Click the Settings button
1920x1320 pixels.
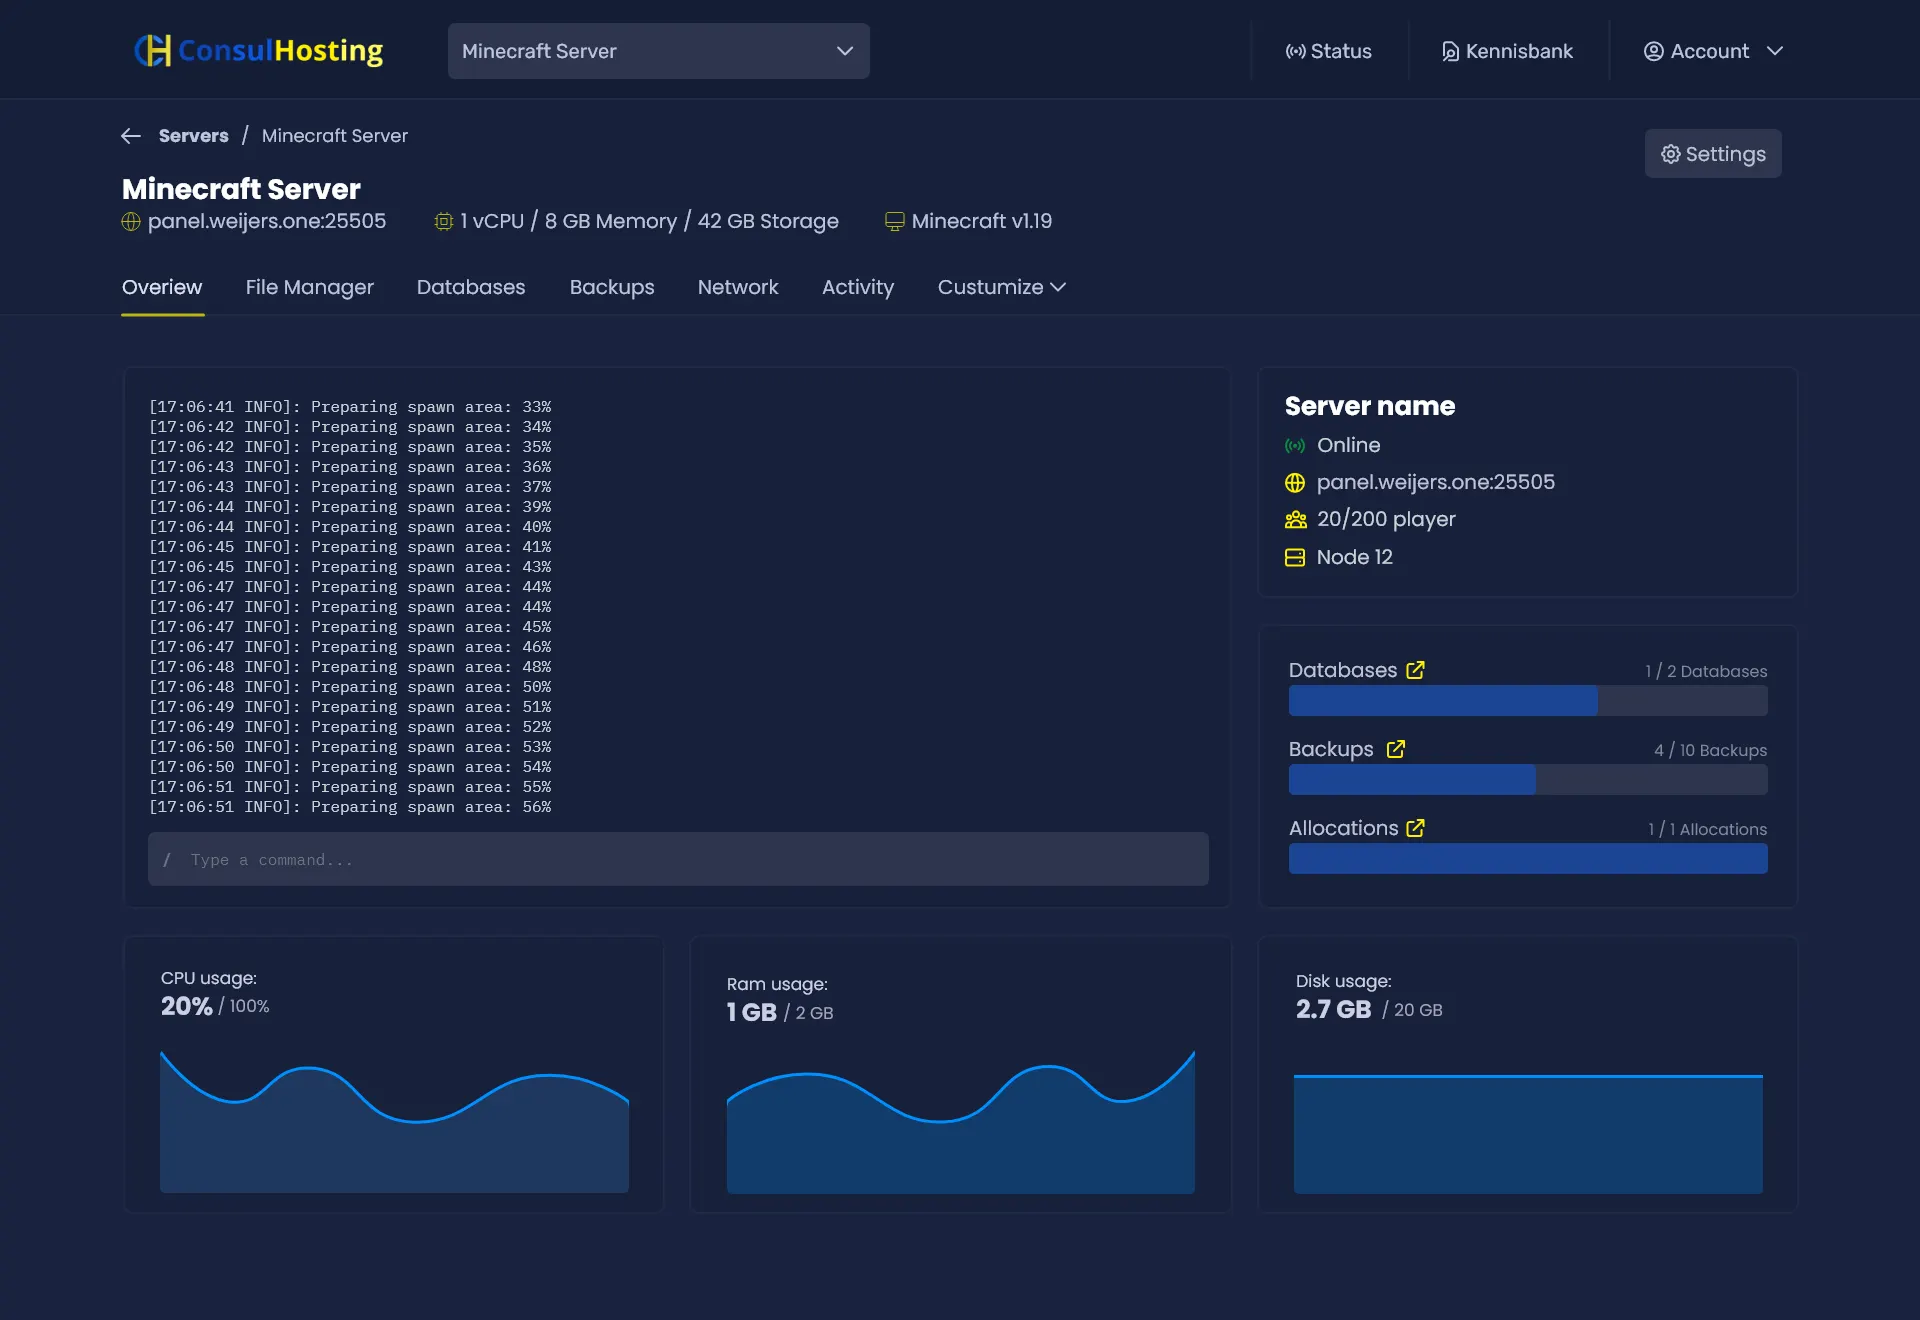click(x=1712, y=154)
